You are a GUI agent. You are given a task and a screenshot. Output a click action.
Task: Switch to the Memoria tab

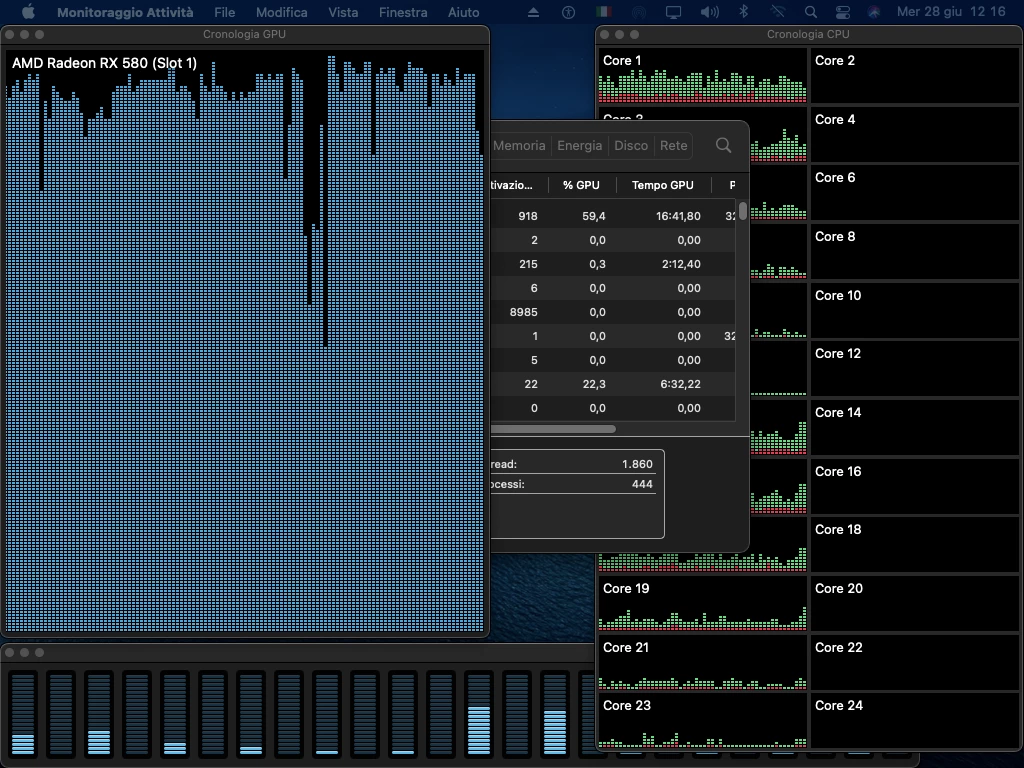click(519, 146)
